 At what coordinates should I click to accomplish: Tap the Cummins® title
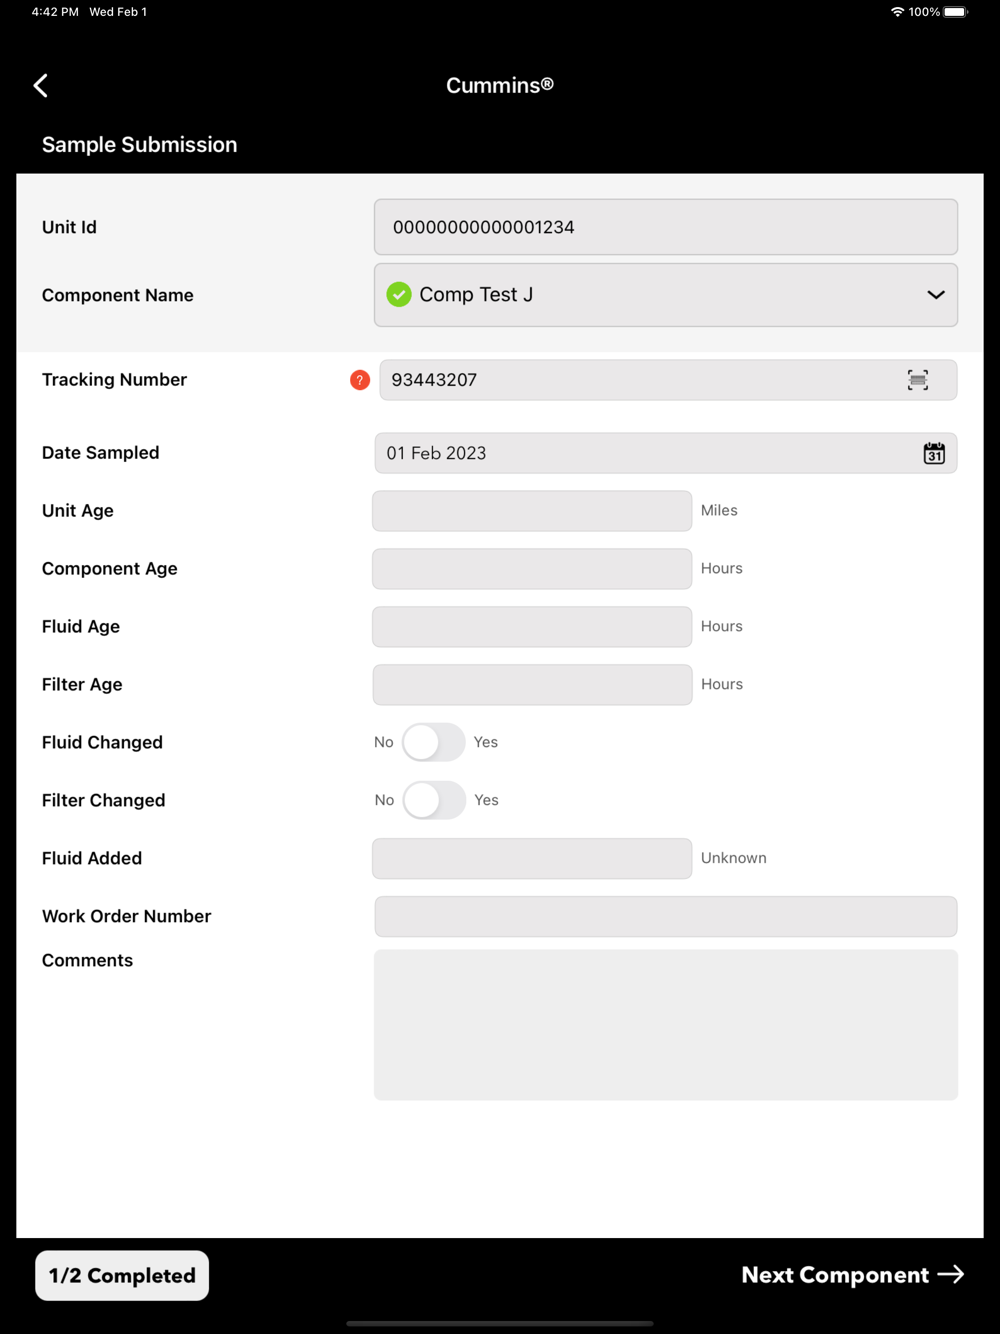point(500,86)
